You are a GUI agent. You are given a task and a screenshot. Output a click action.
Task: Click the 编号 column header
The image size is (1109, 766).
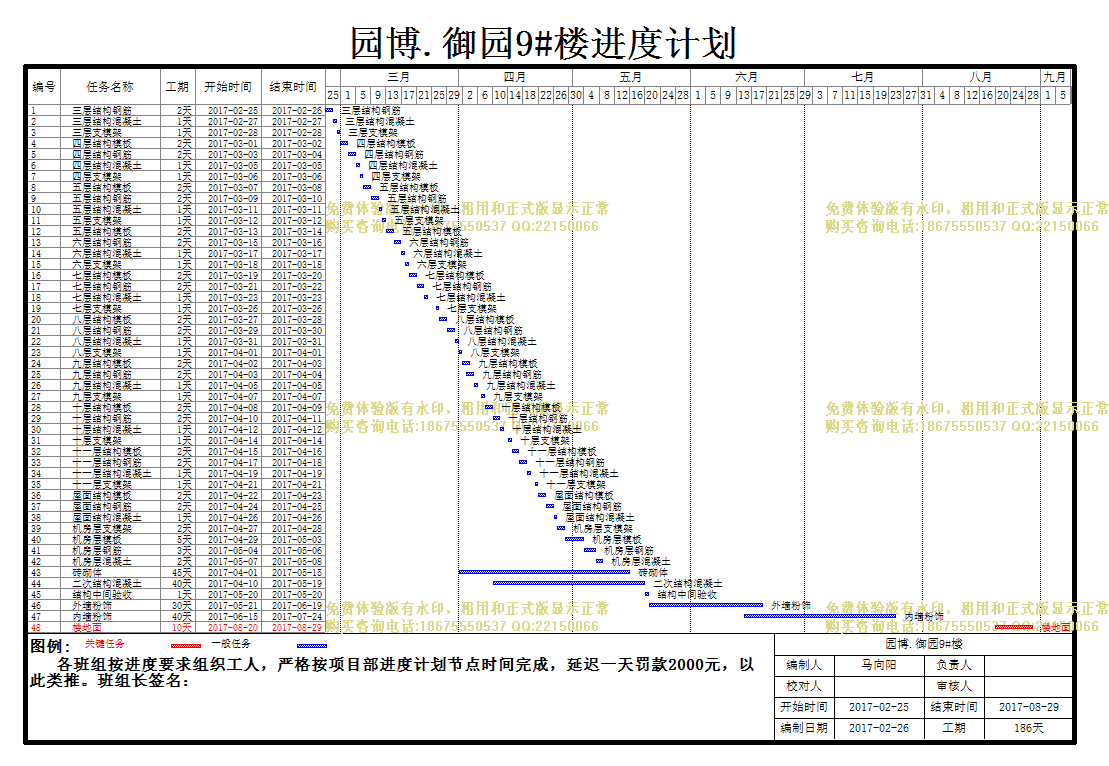pyautogui.click(x=44, y=87)
